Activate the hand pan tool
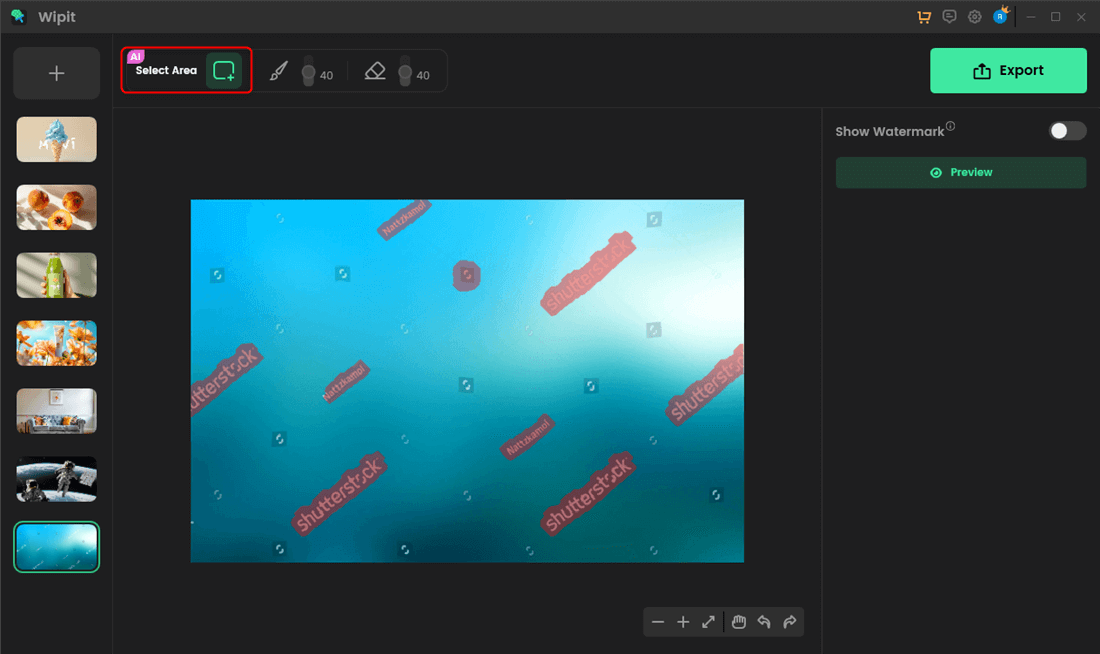Screen dimensions: 1100x654 pyautogui.click(x=739, y=622)
